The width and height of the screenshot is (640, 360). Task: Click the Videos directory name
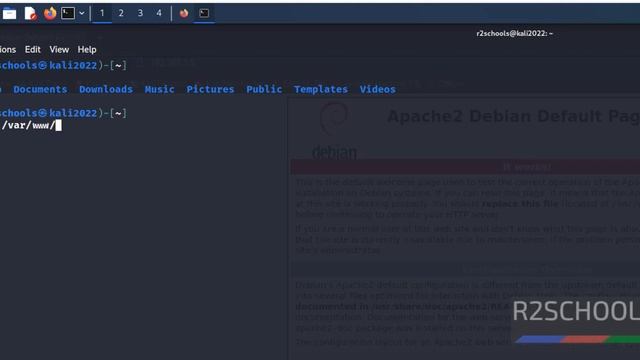click(378, 89)
